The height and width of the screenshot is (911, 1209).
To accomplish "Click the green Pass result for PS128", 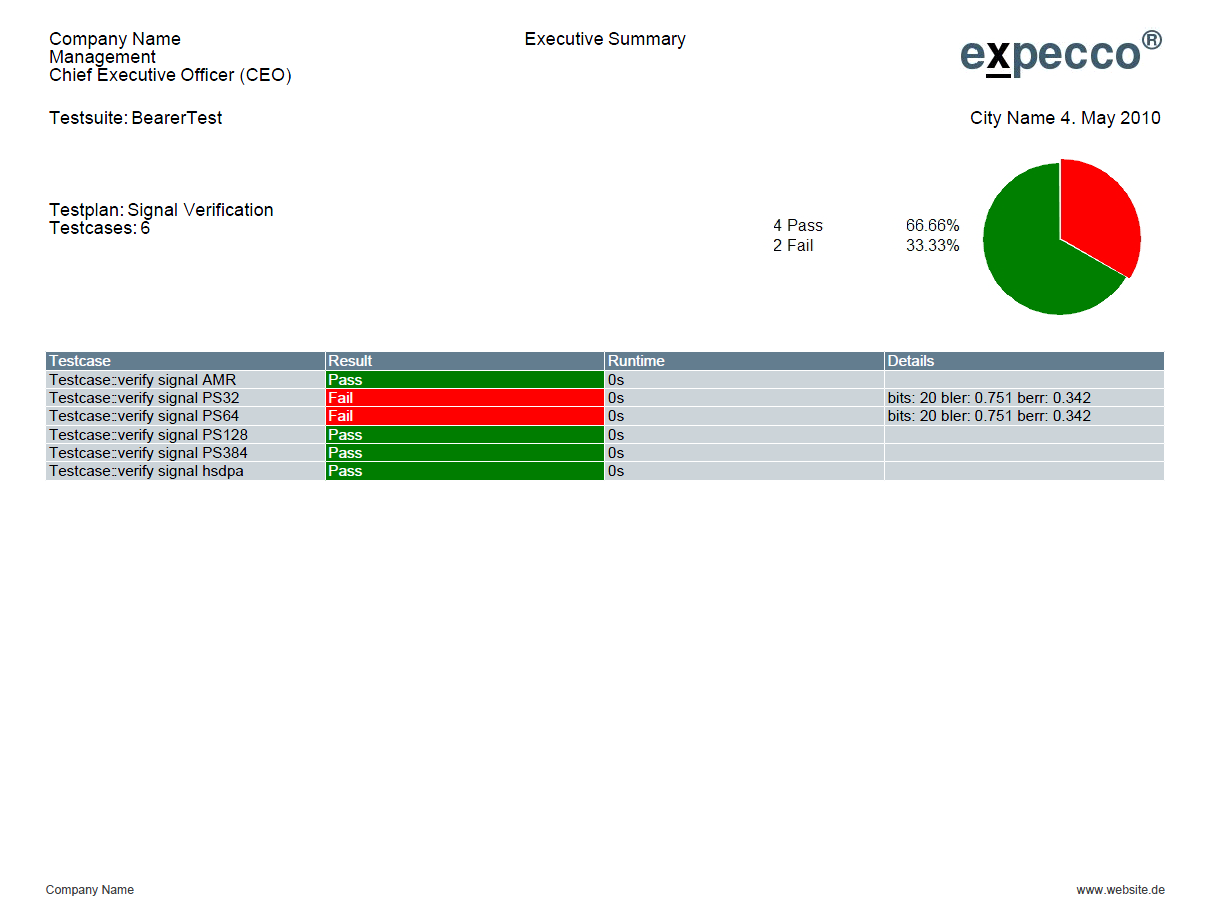I will pos(464,435).
